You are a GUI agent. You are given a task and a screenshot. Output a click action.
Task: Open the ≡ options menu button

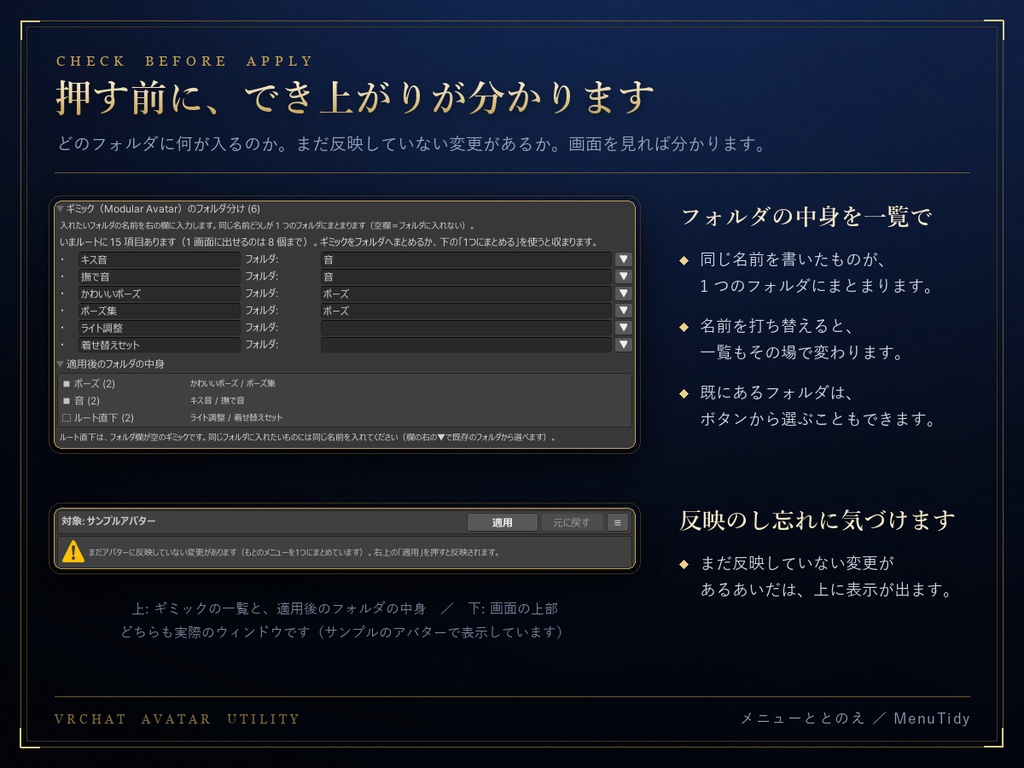618,522
